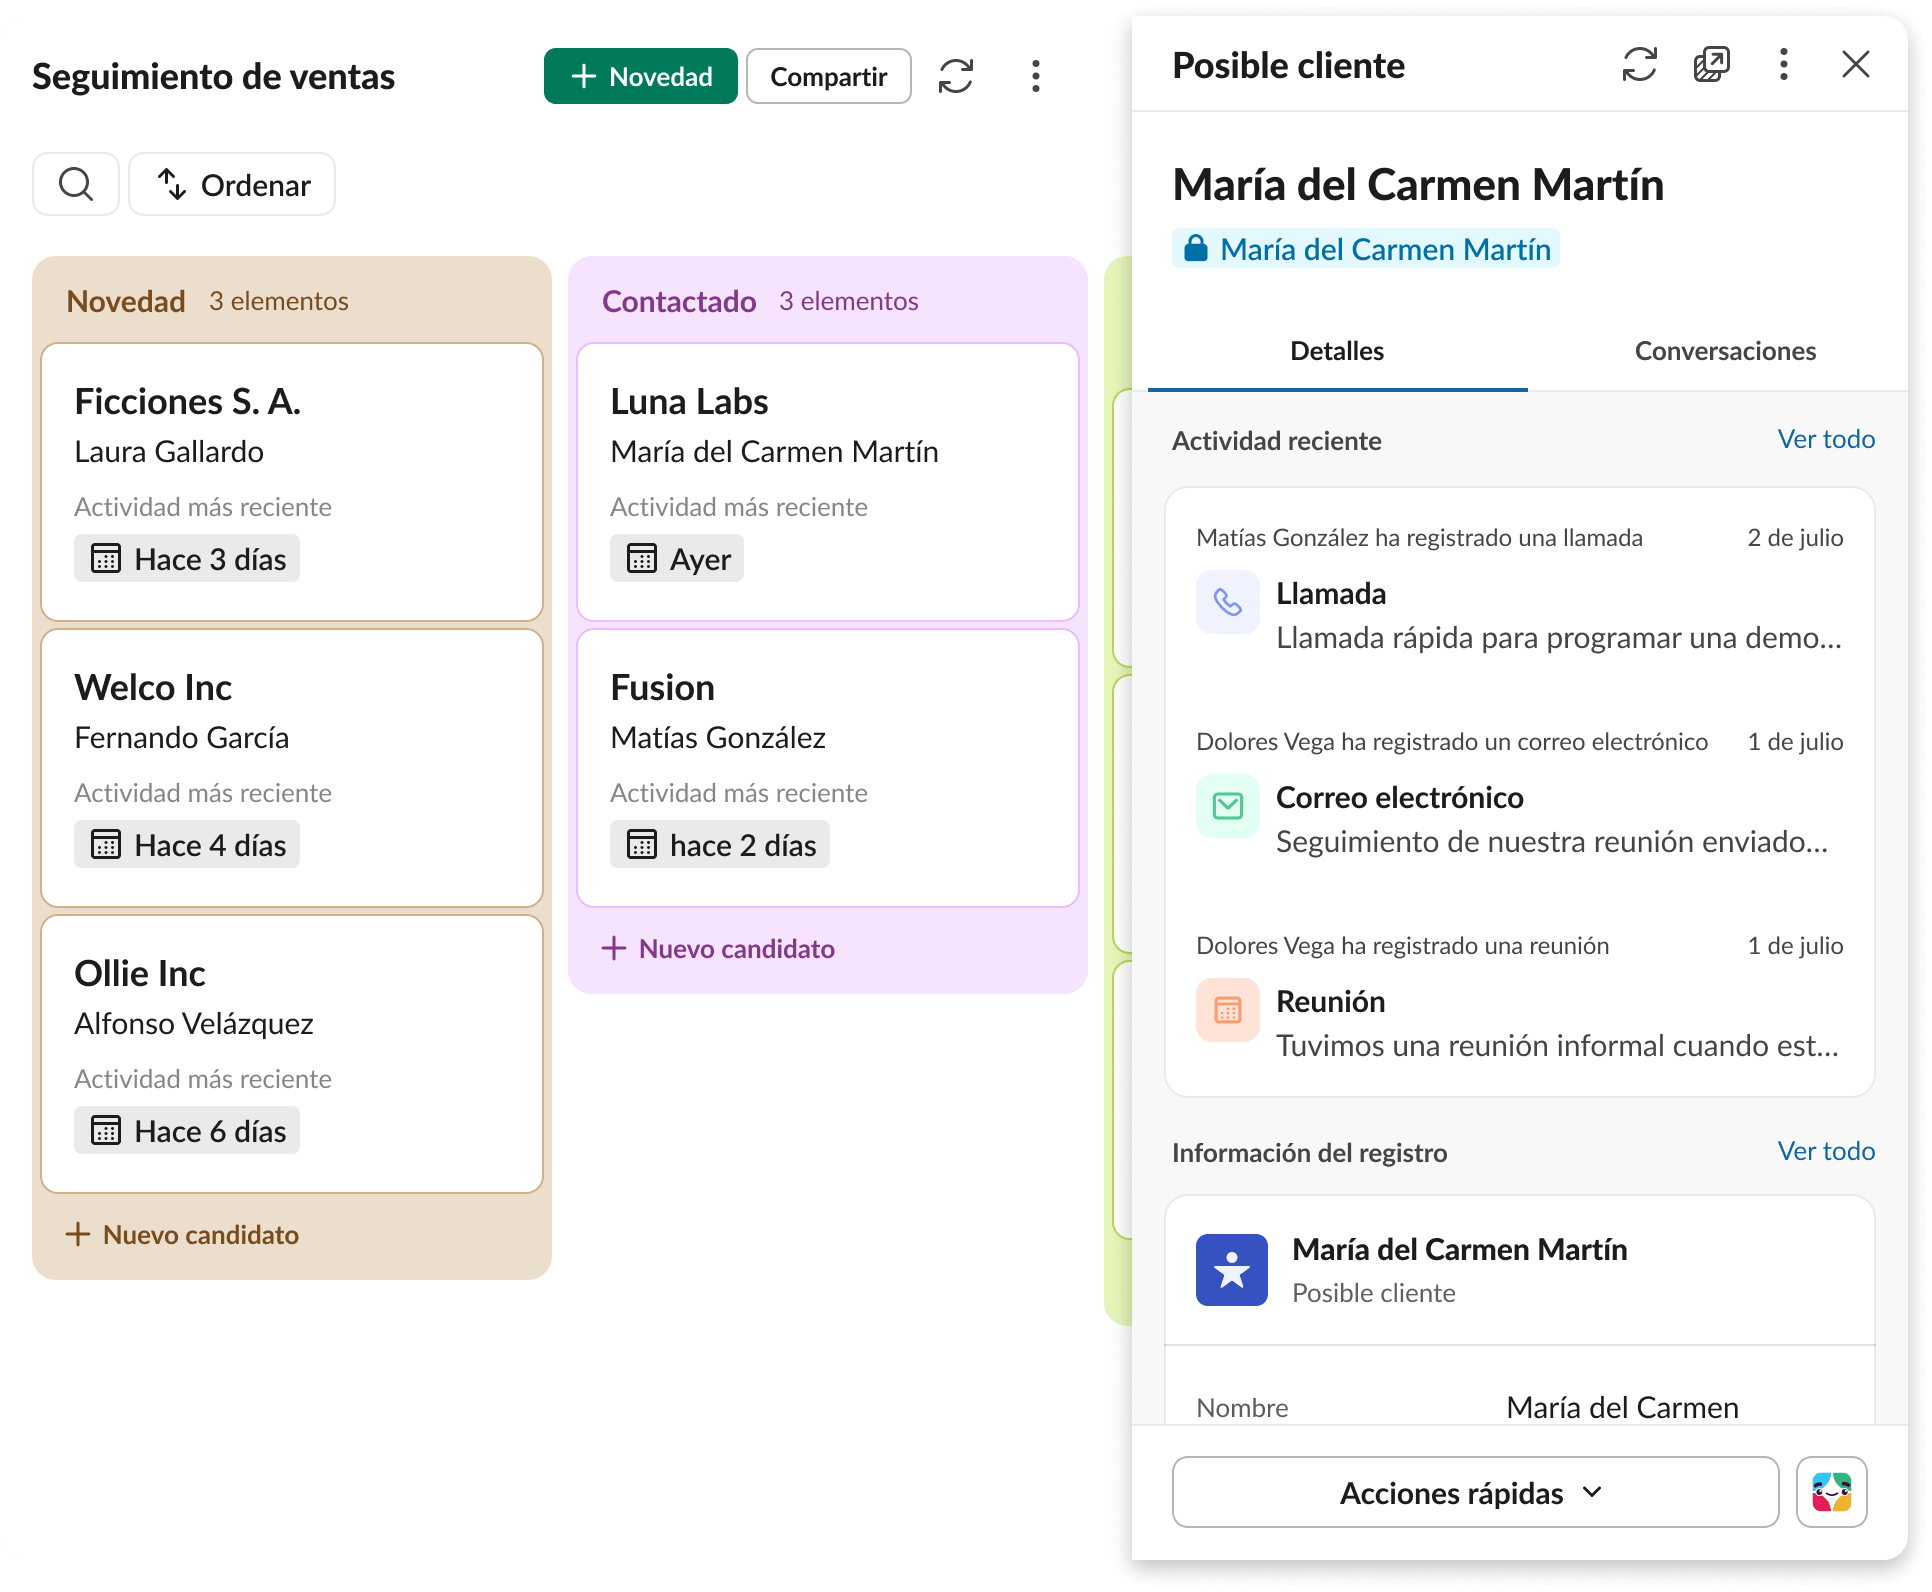The width and height of the screenshot is (1932, 1592).
Task: Click the Slack-colored assistant icon button
Action: pyautogui.click(x=1832, y=1492)
